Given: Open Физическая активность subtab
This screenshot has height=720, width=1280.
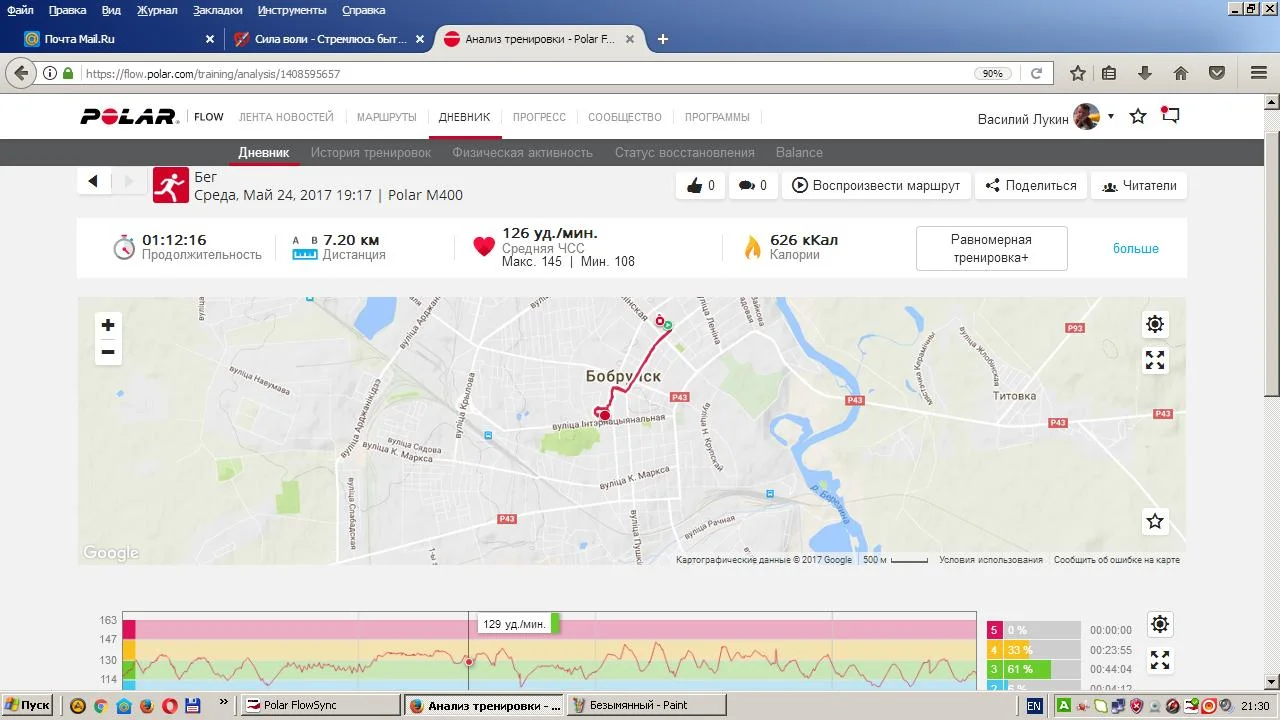Looking at the screenshot, I should [522, 152].
